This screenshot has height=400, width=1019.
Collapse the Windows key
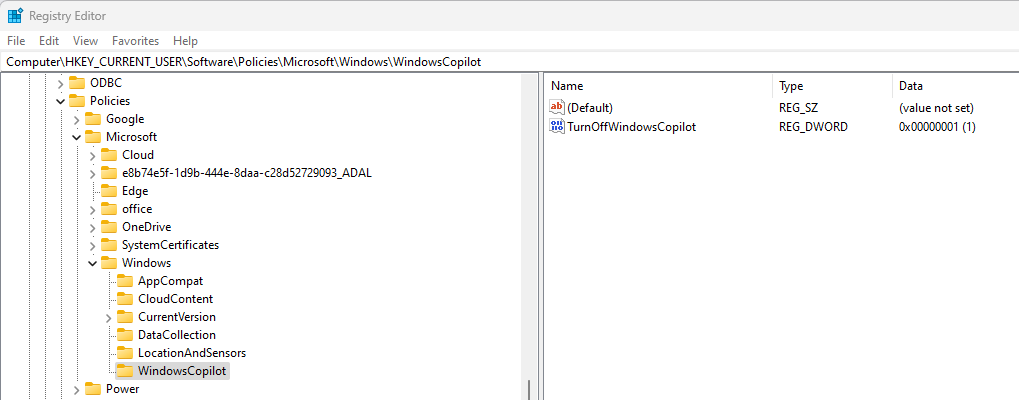[93, 263]
